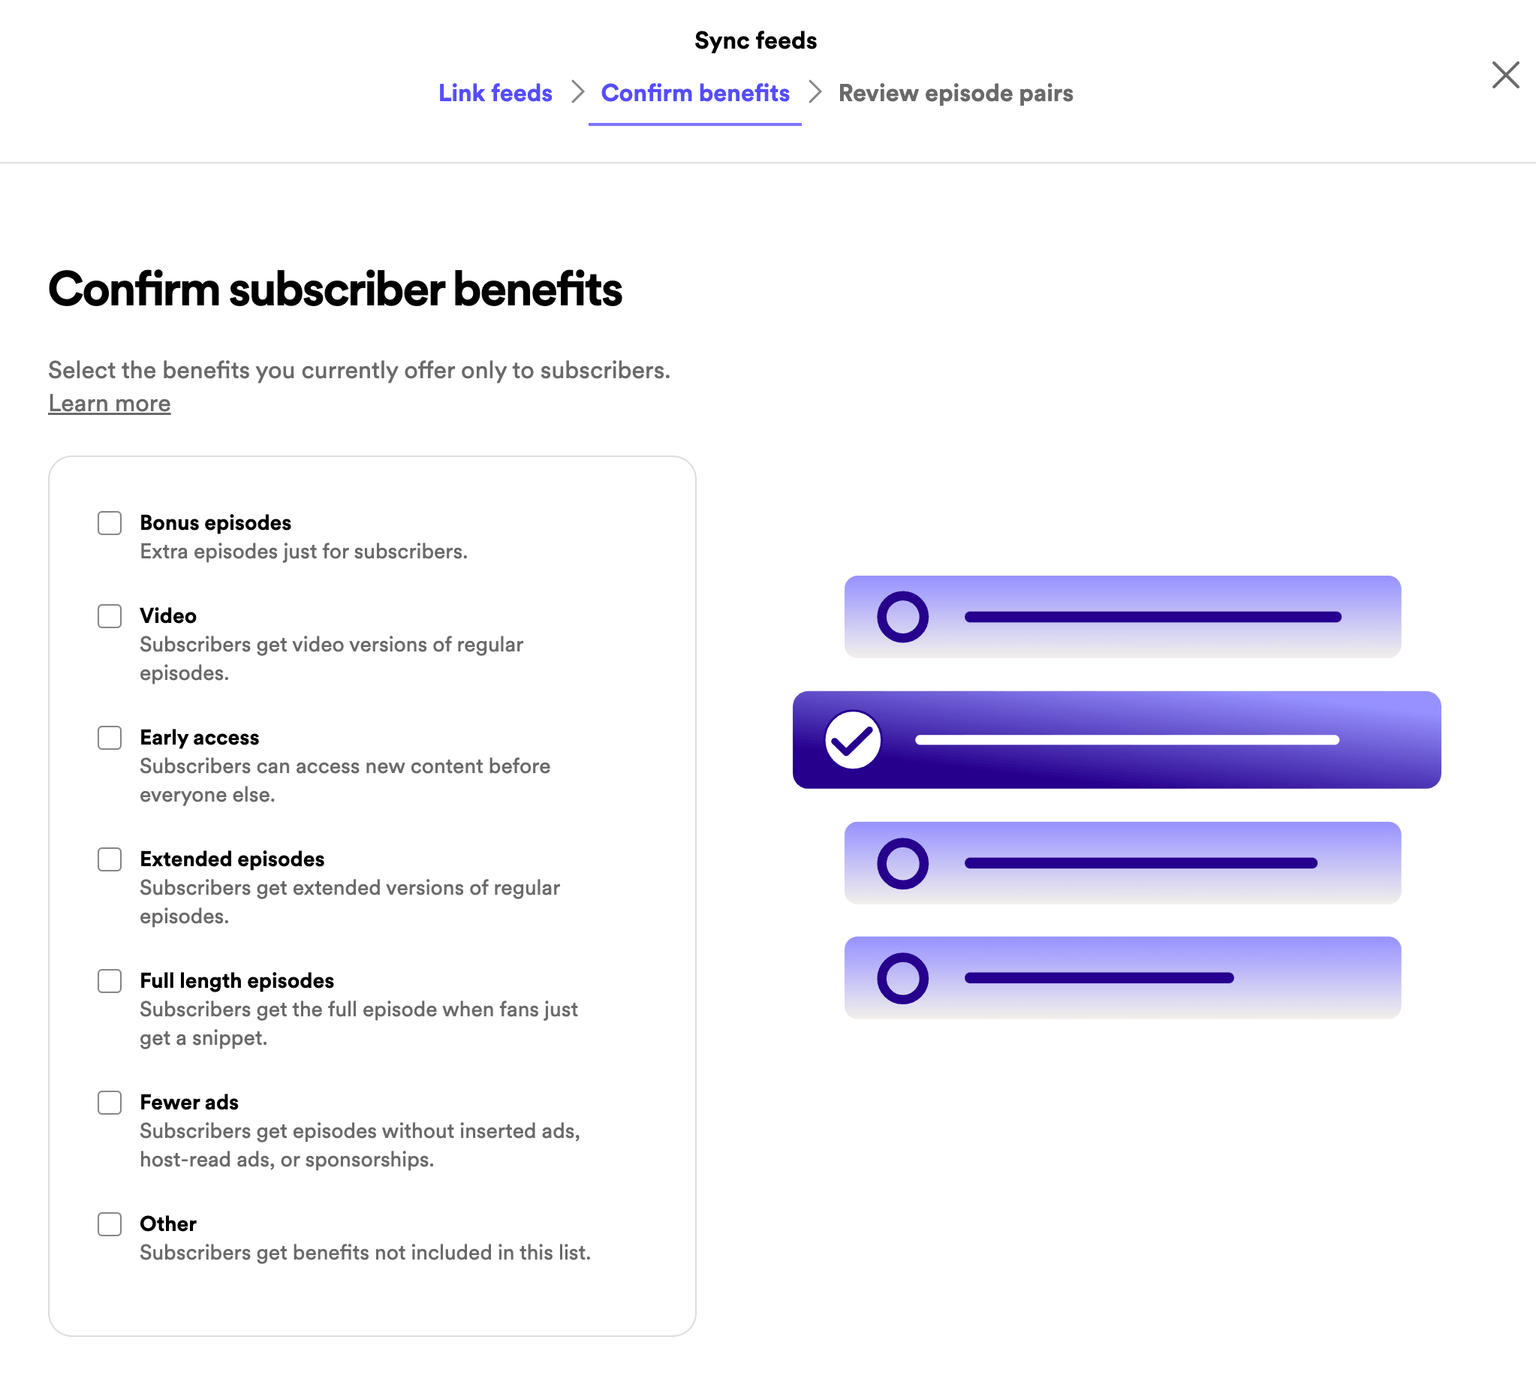Open the Review episode pairs step
This screenshot has height=1390, width=1536.
tap(955, 93)
